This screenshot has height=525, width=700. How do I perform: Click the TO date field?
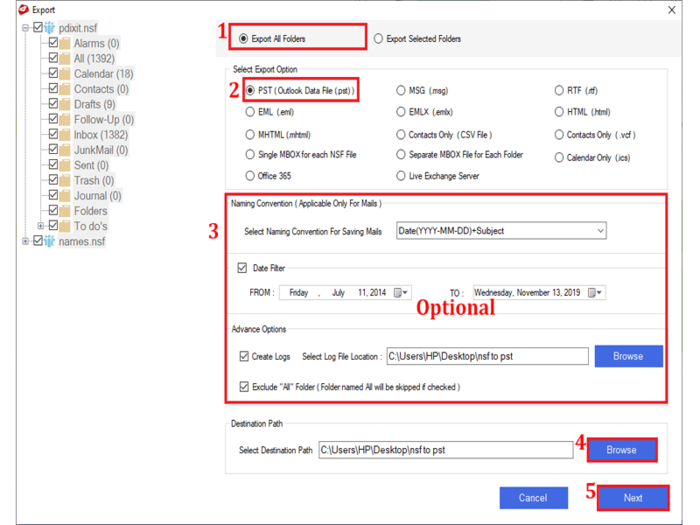point(539,292)
